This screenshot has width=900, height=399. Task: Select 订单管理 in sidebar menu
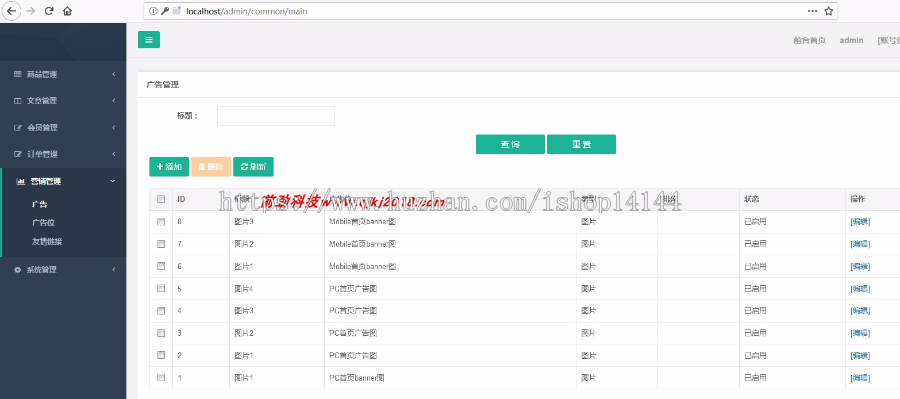pos(42,154)
